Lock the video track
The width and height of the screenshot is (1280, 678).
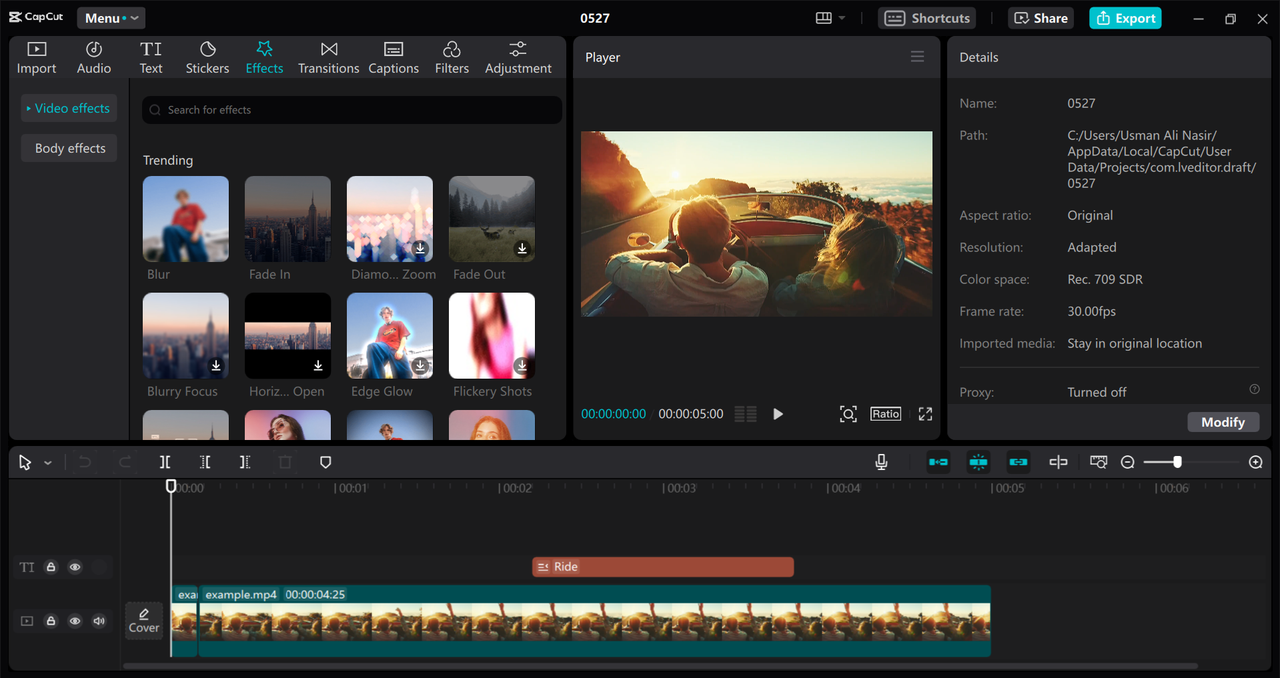(x=51, y=621)
